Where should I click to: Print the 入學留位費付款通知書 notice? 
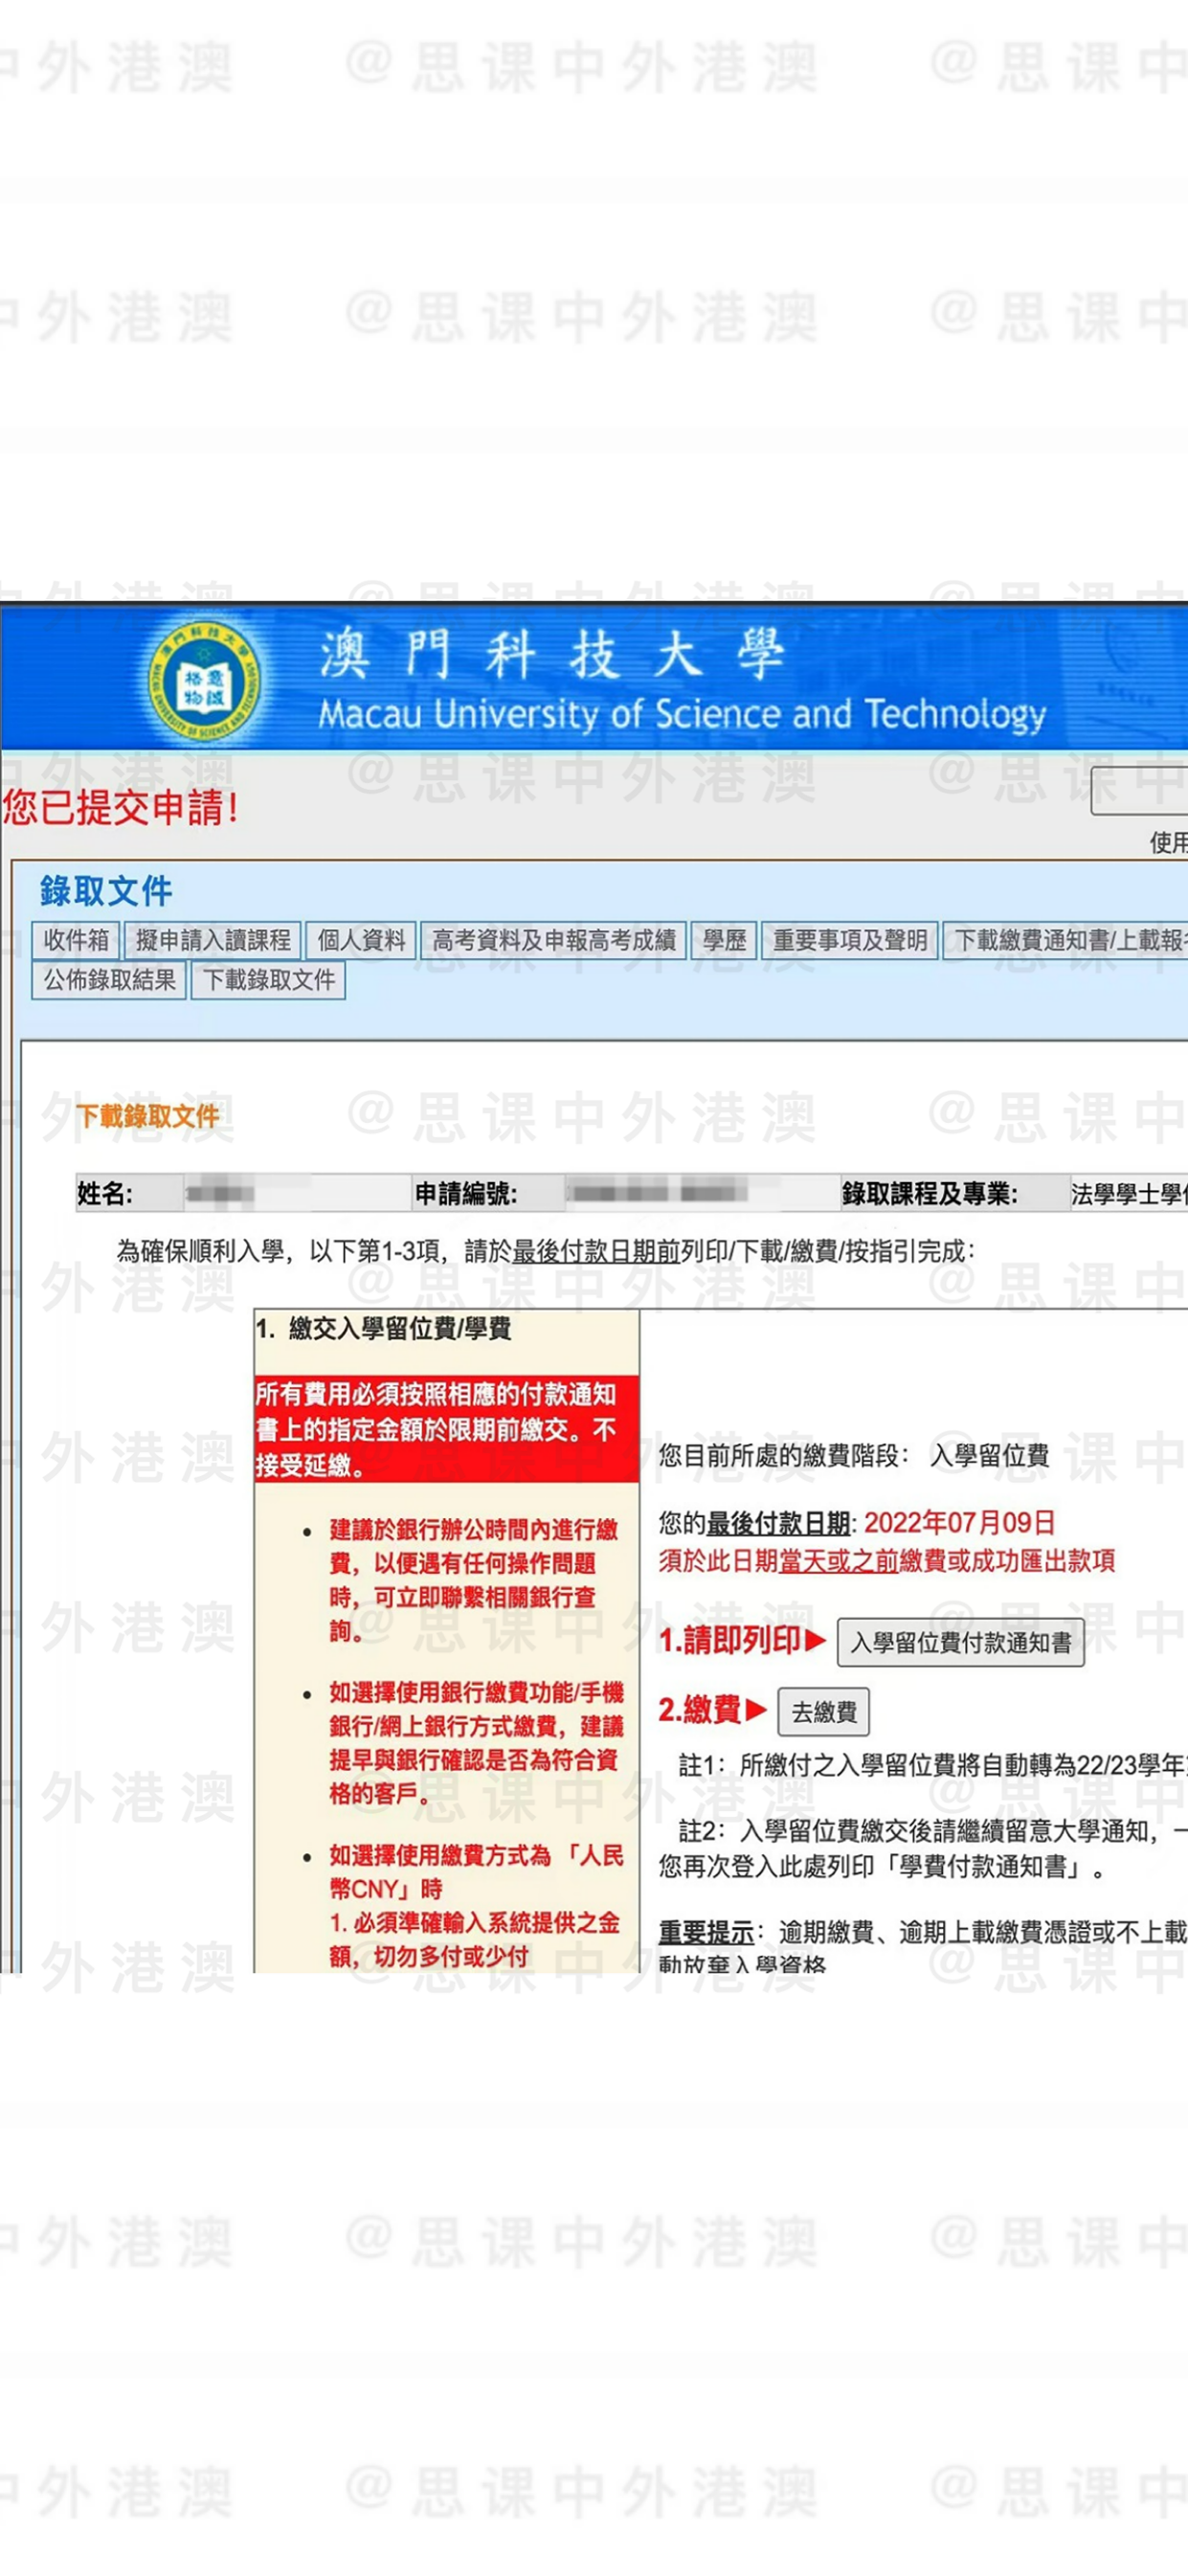pos(960,1642)
